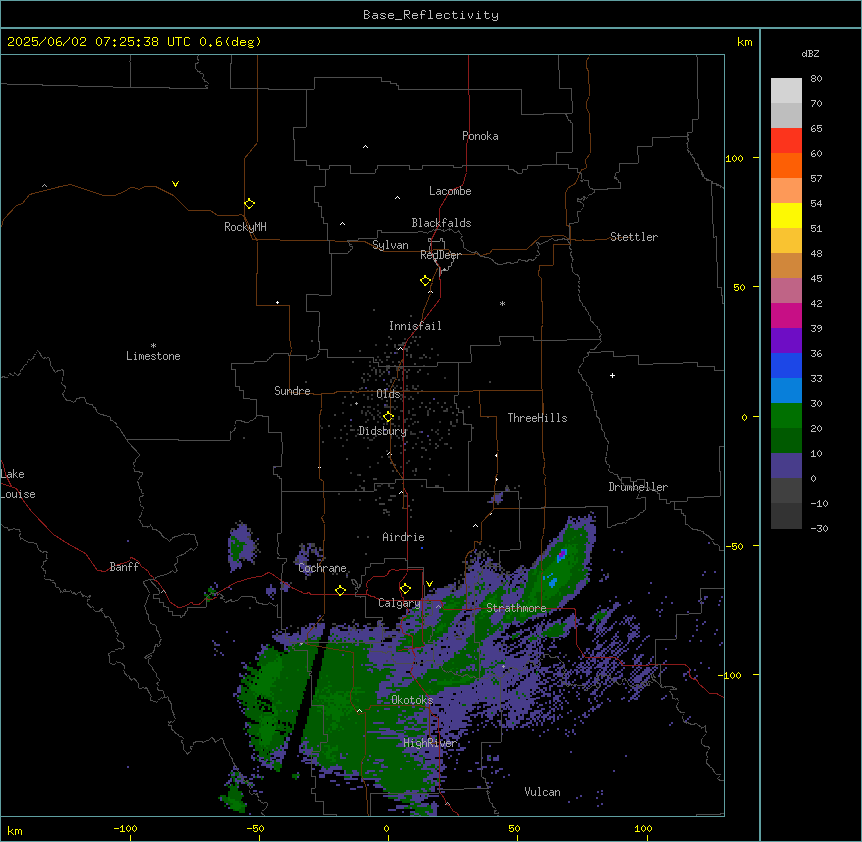The width and height of the screenshot is (862, 842).
Task: Click the ThreeHills label
Action: pos(537,418)
